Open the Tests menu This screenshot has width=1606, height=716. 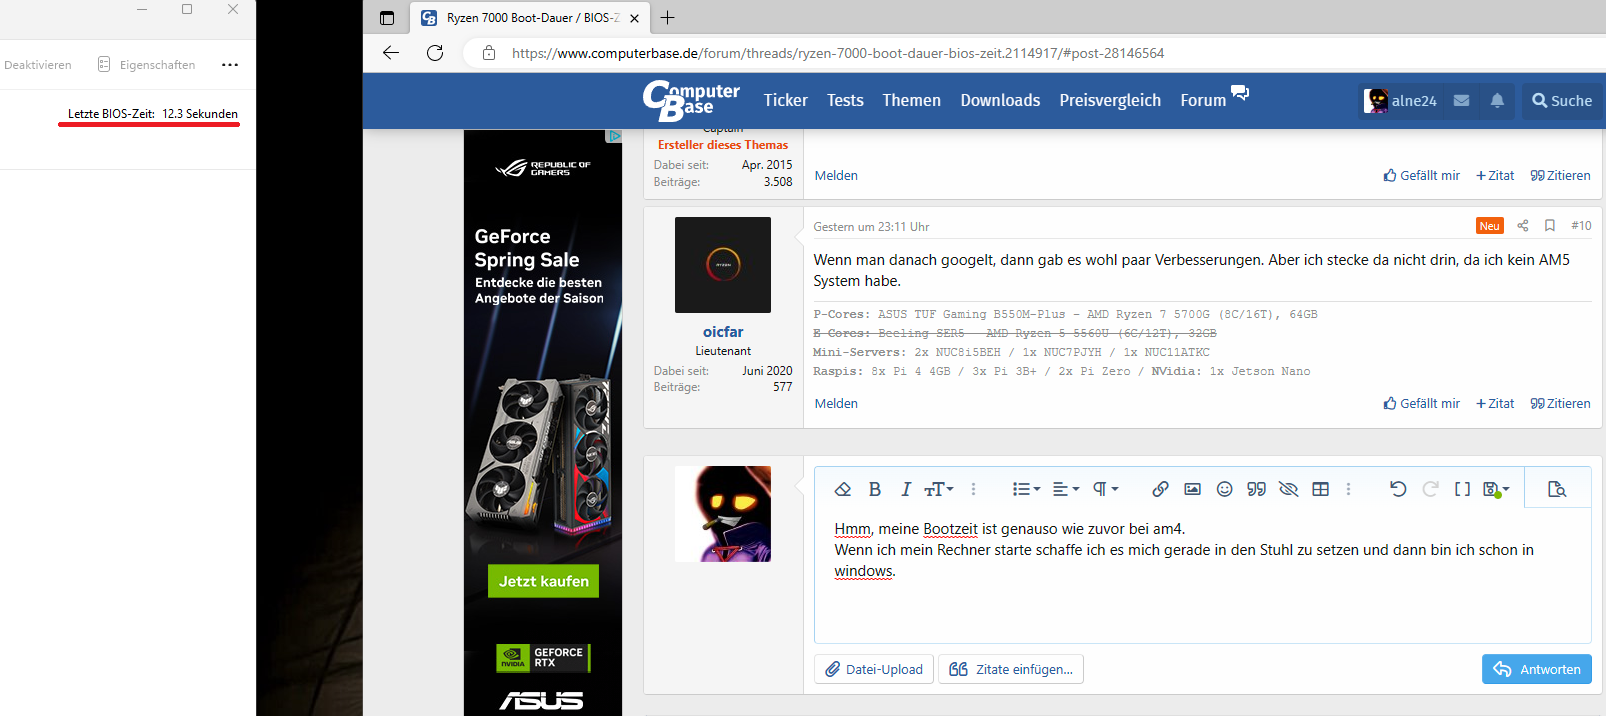[845, 100]
